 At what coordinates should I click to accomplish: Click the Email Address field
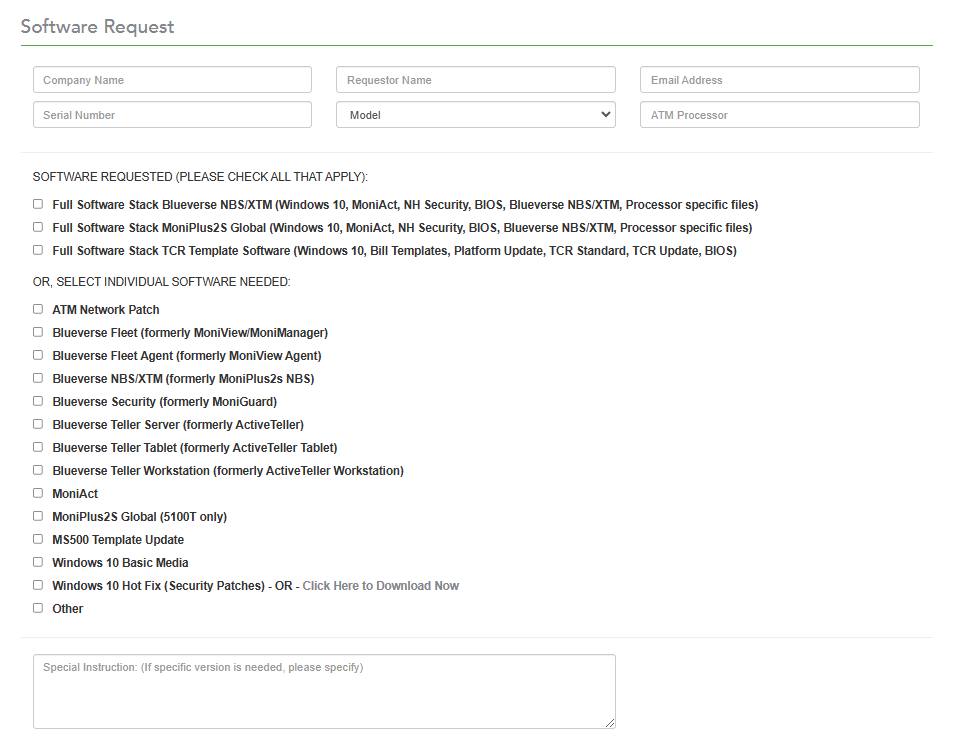pos(779,80)
